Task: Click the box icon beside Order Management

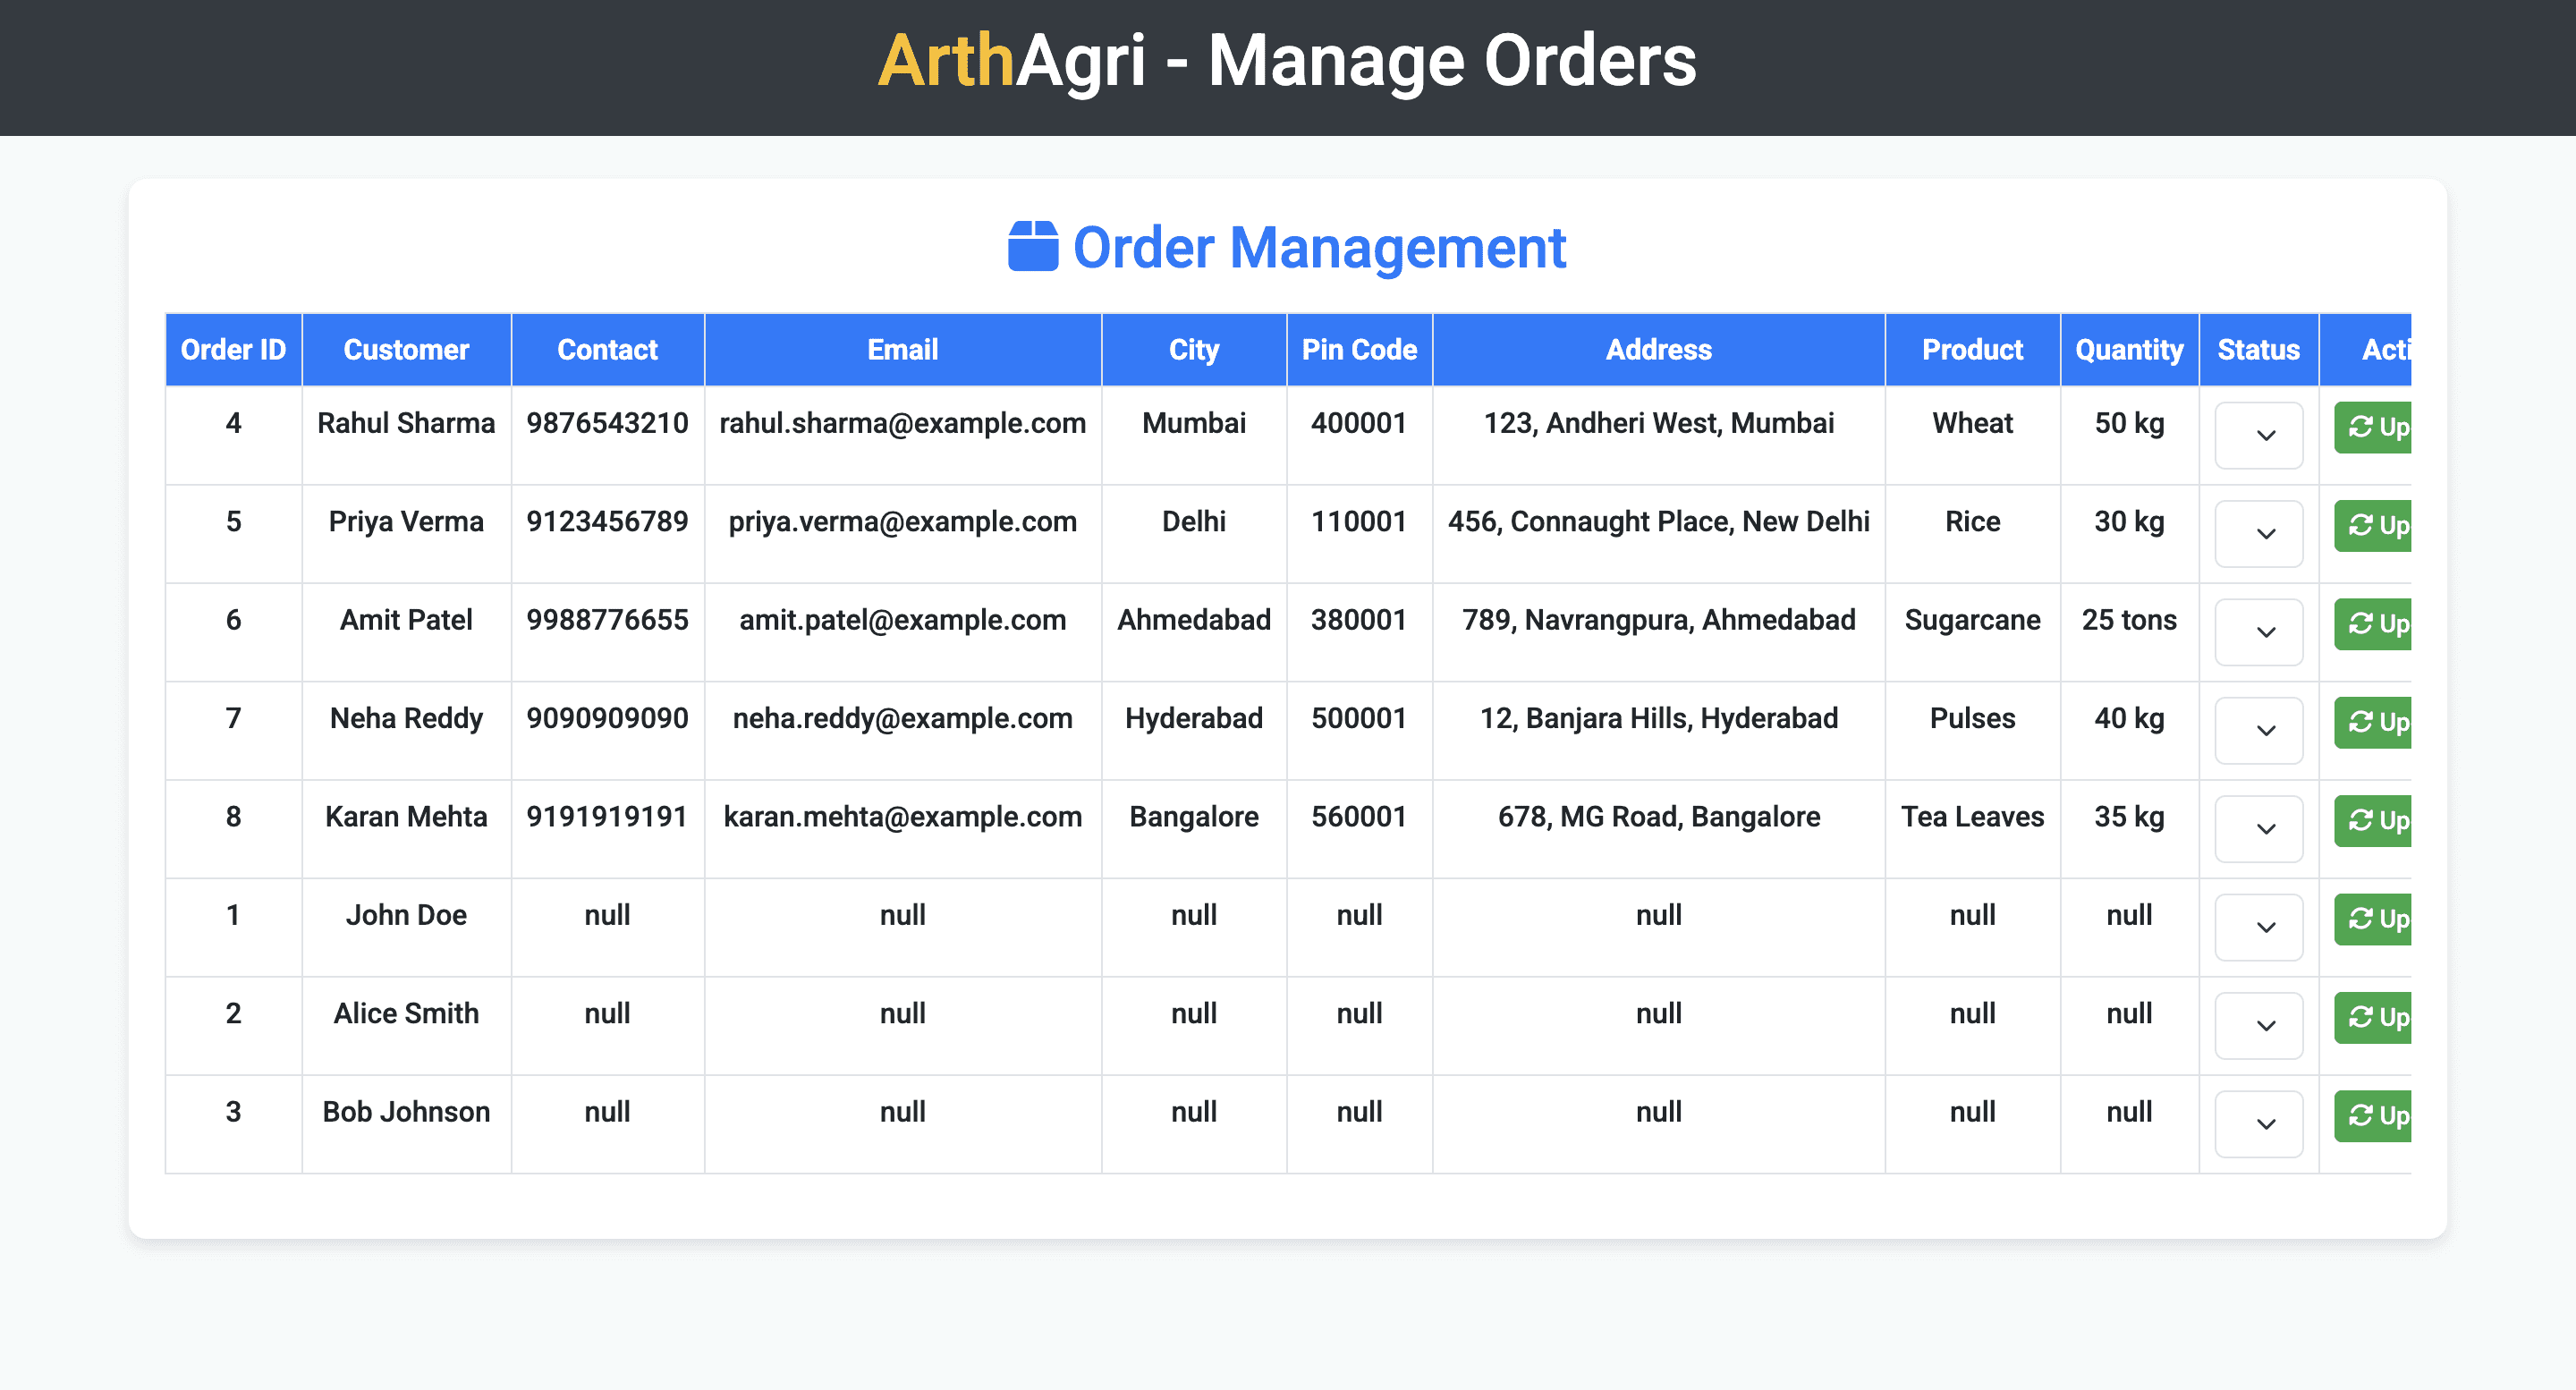Action: [1032, 247]
